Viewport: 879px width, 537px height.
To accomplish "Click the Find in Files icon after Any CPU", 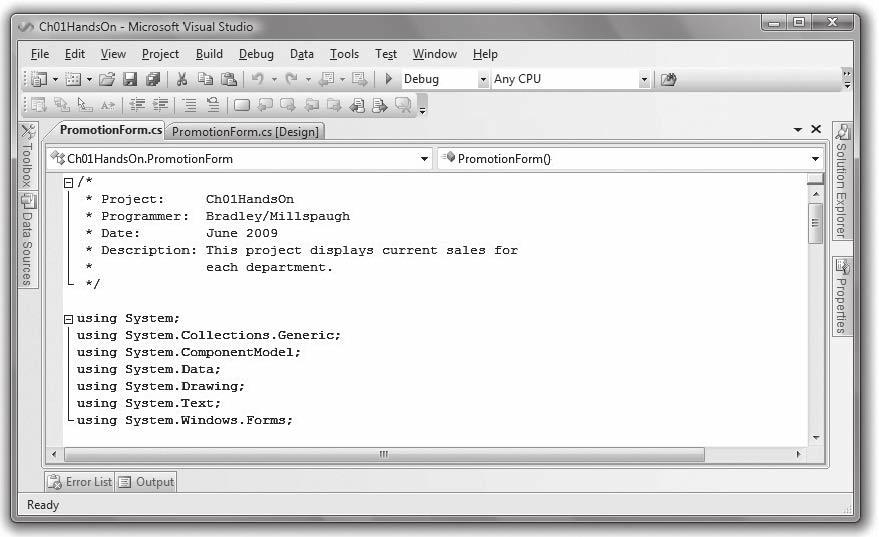I will click(x=668, y=79).
